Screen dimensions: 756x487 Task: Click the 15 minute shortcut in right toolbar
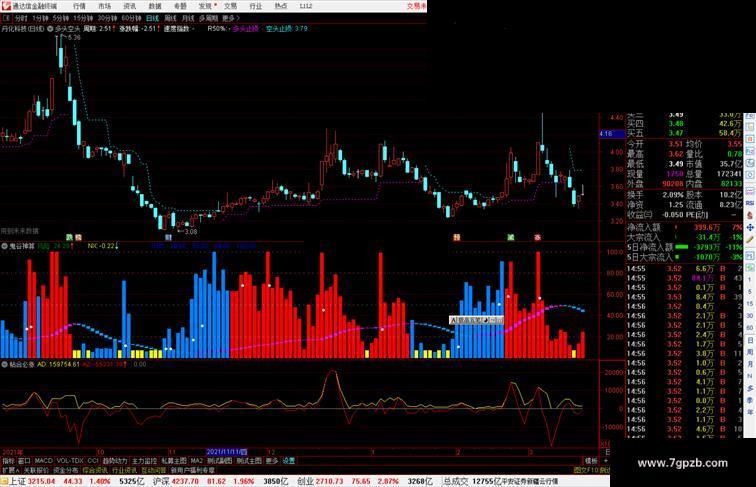pos(750,304)
